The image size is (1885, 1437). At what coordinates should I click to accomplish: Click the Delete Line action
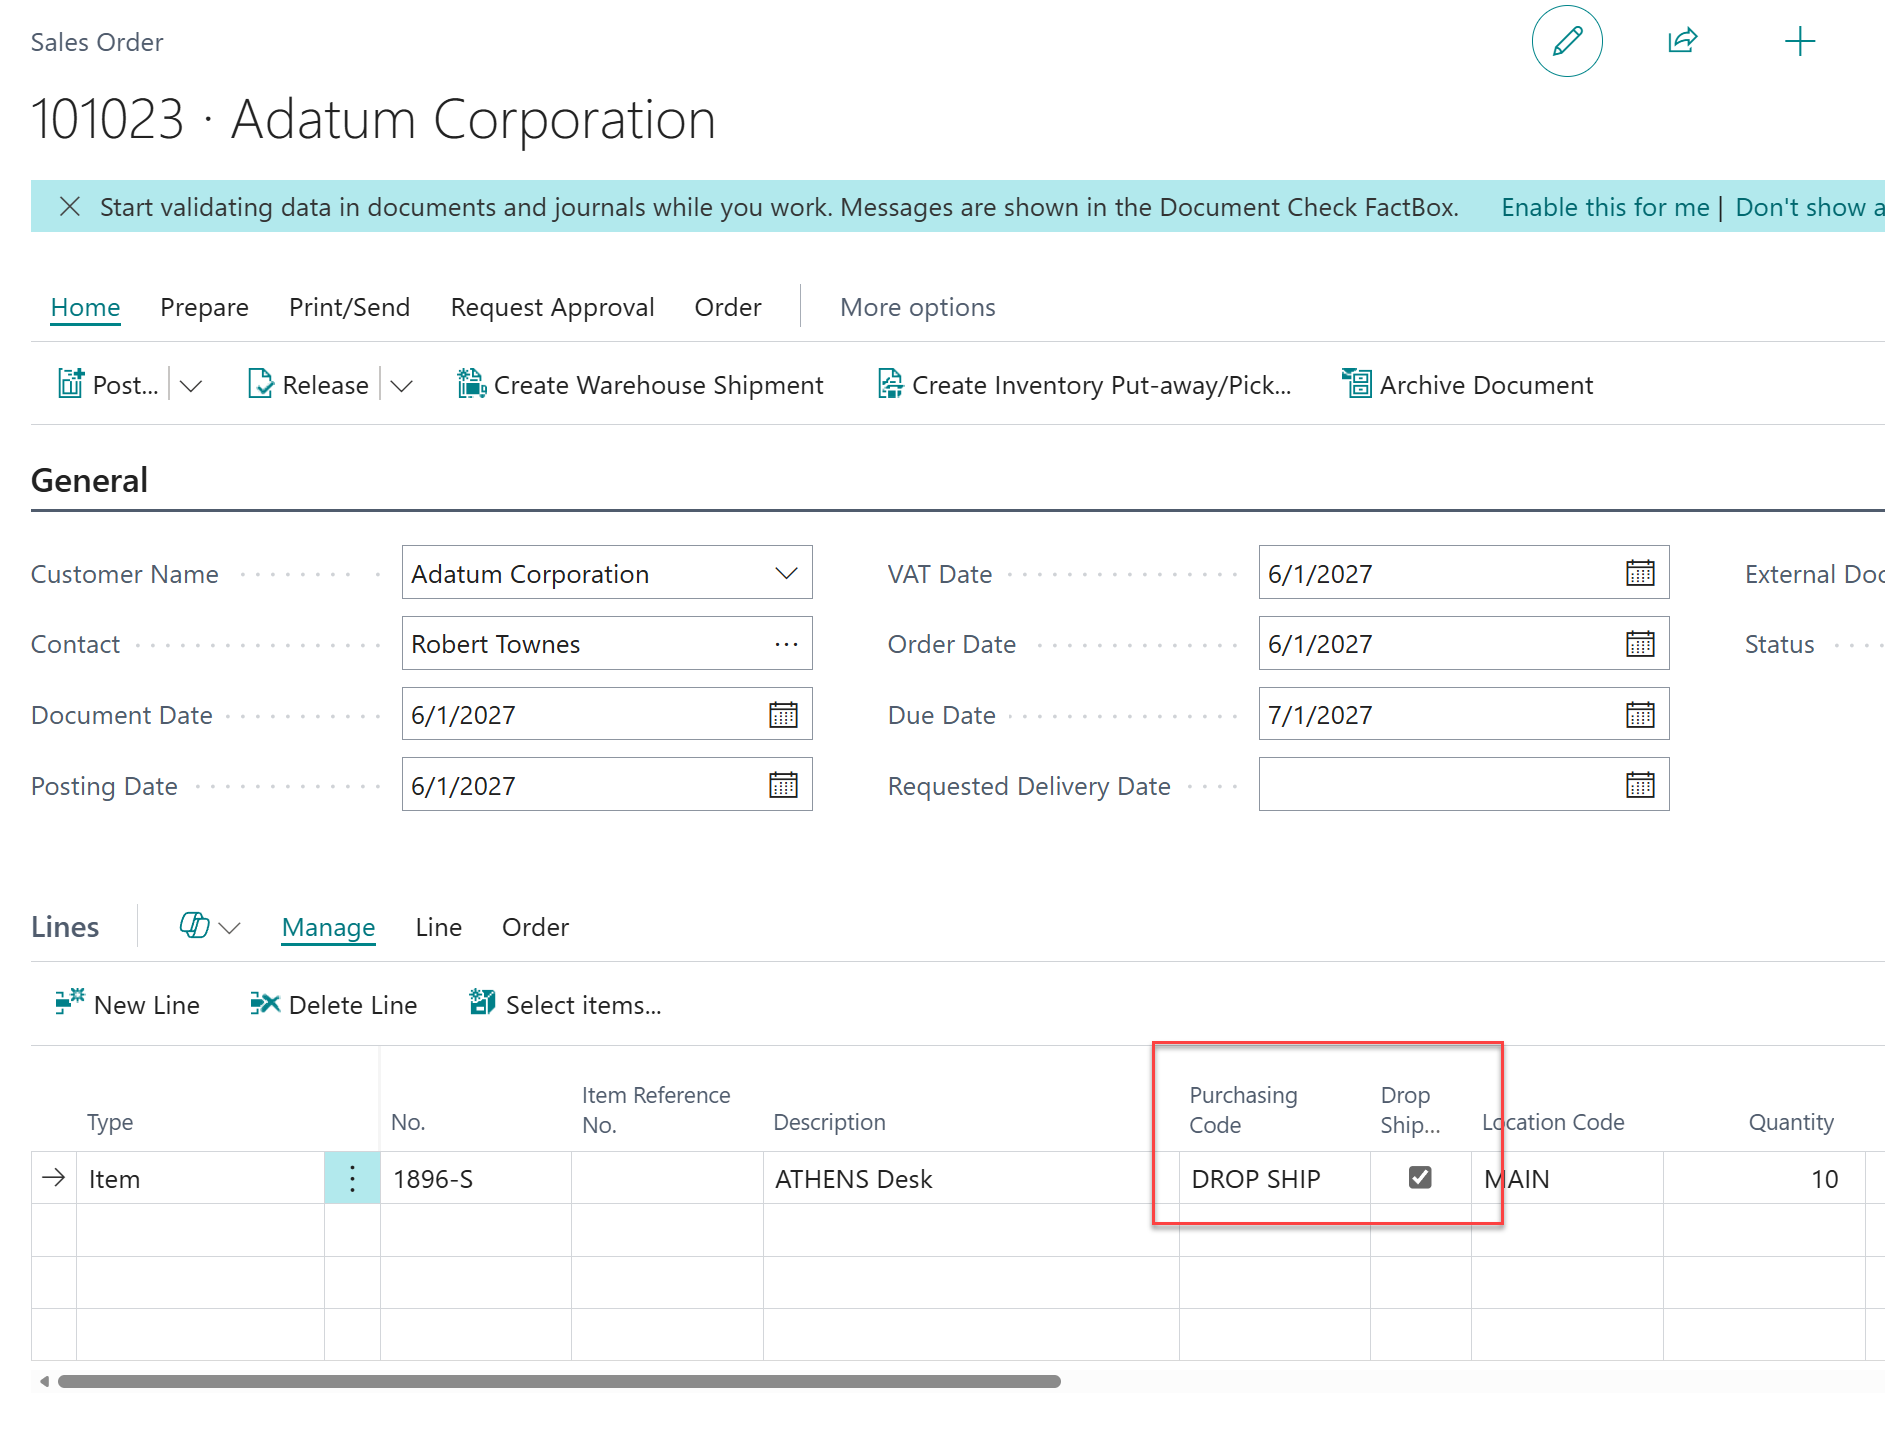pyautogui.click(x=334, y=1004)
